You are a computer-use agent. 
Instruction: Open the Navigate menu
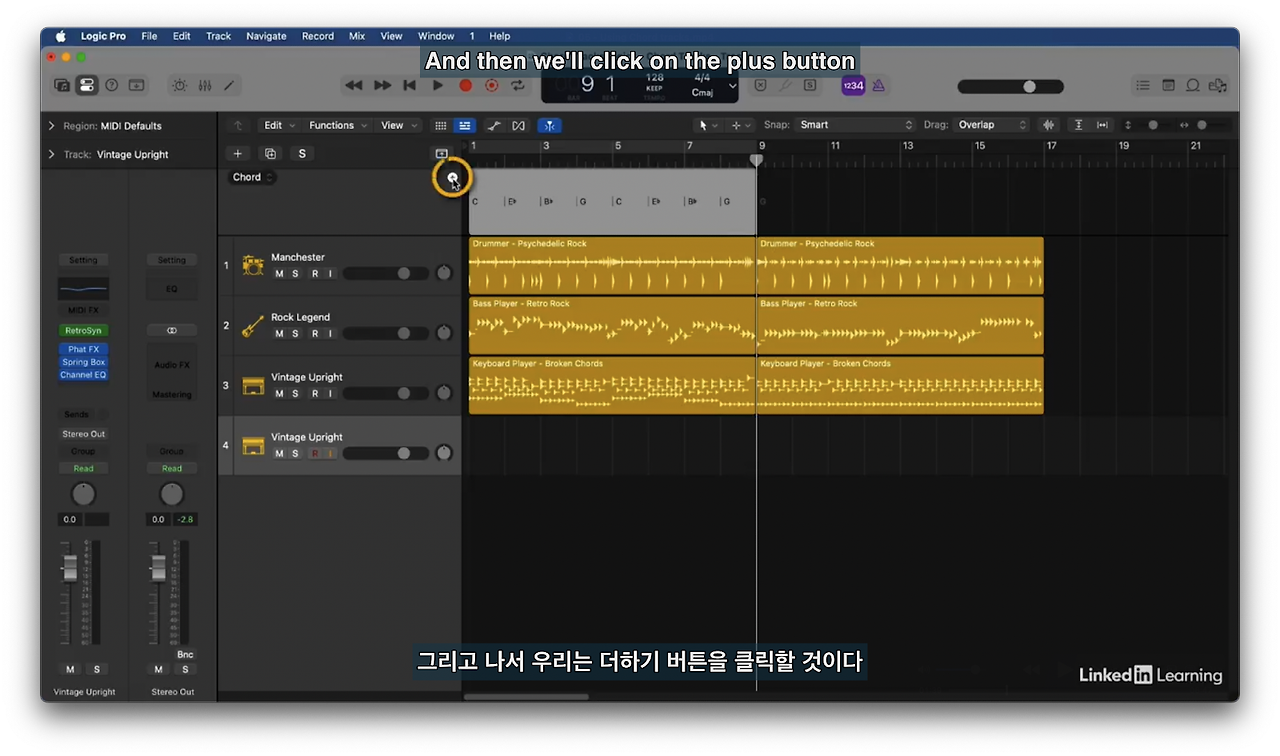pos(266,36)
